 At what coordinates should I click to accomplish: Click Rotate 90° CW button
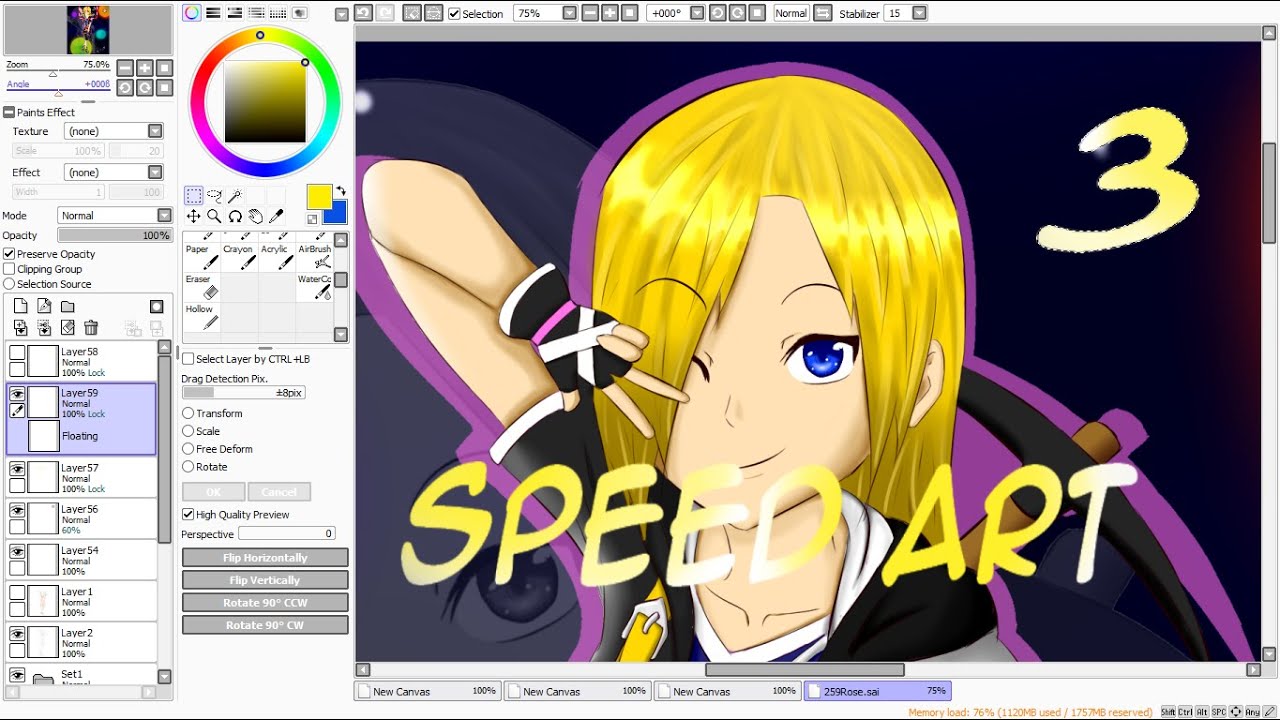click(x=265, y=625)
